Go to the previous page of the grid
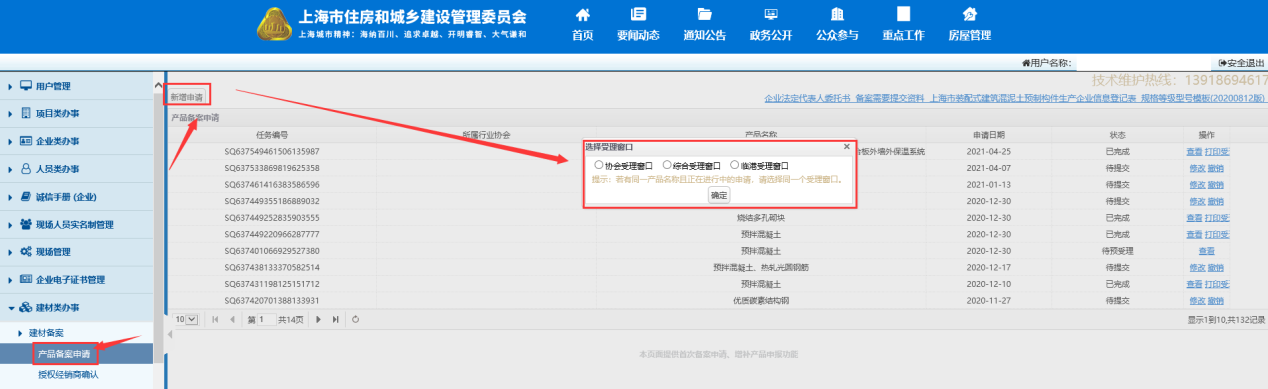Image resolution: width=1268 pixels, height=389 pixels. point(233,319)
